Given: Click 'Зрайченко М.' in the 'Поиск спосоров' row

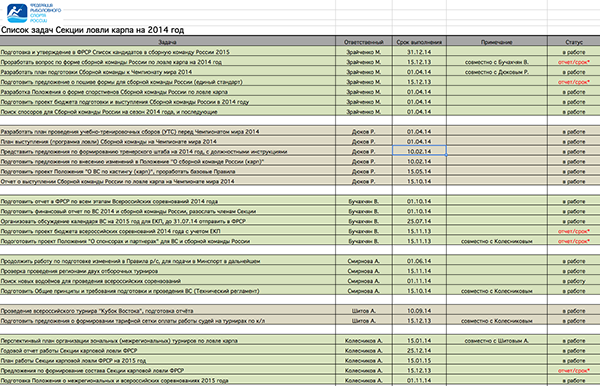Looking at the screenshot, I should 364,112.
